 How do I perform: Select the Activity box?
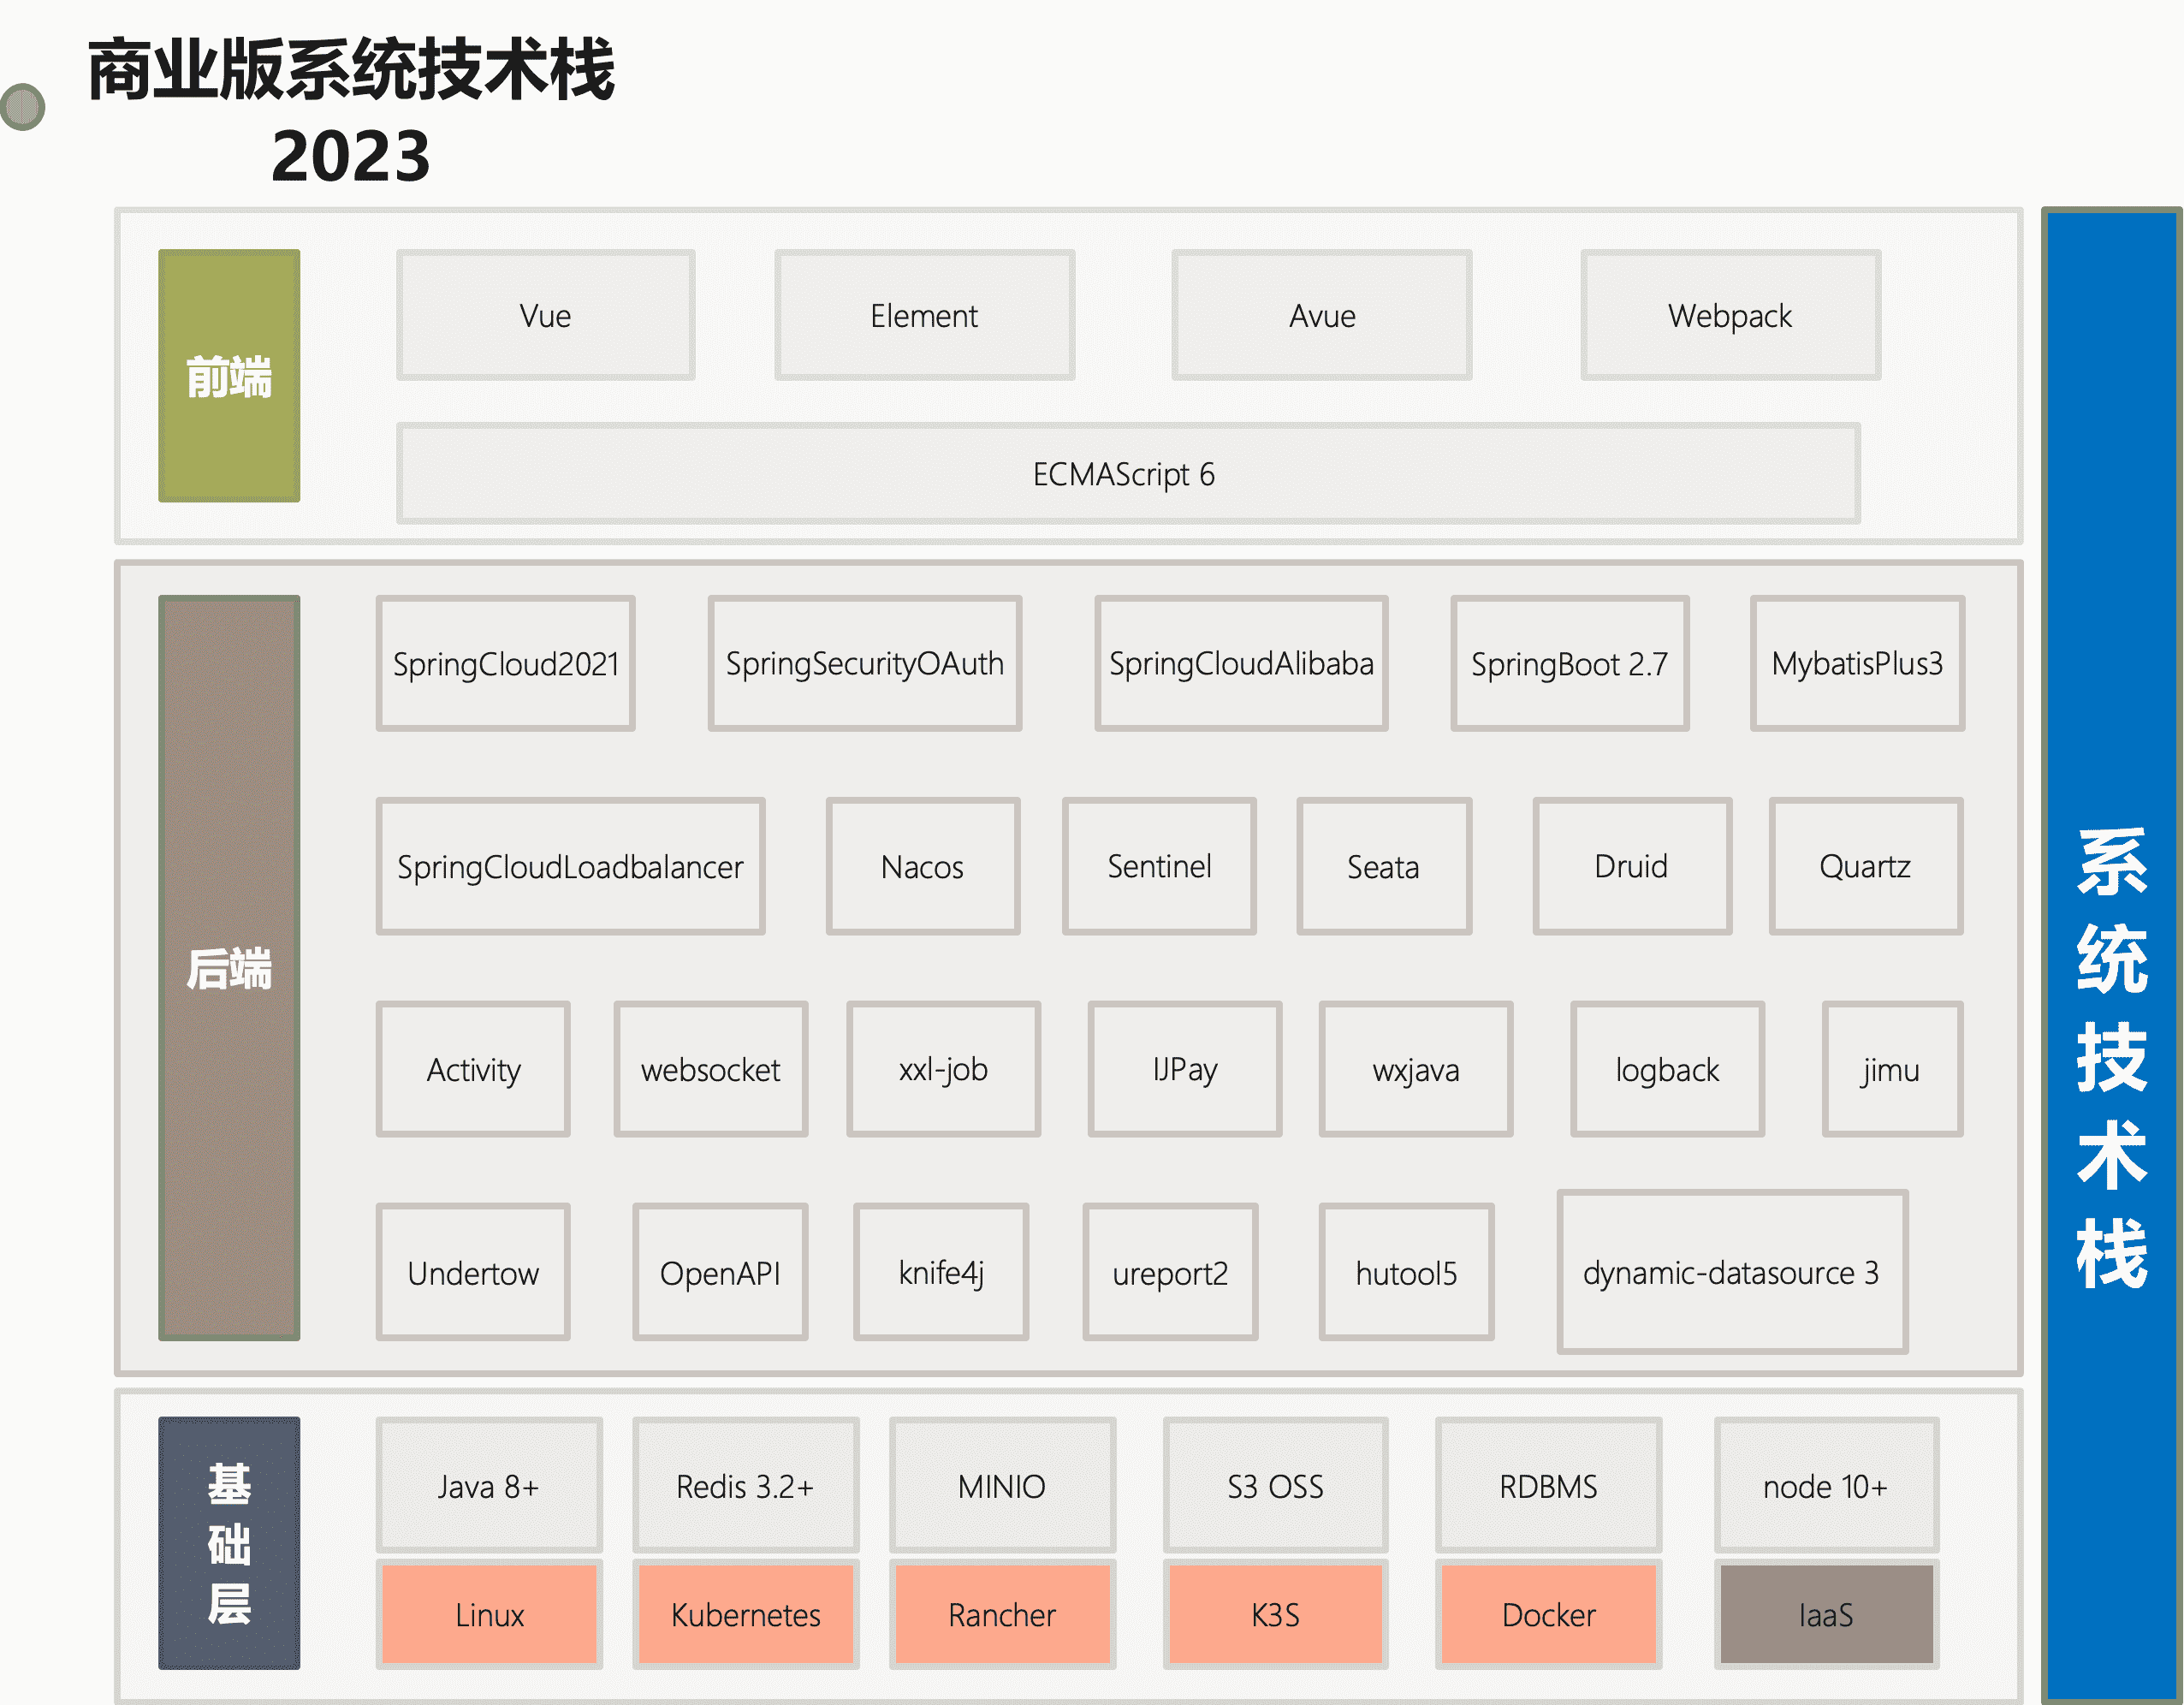tap(473, 1069)
